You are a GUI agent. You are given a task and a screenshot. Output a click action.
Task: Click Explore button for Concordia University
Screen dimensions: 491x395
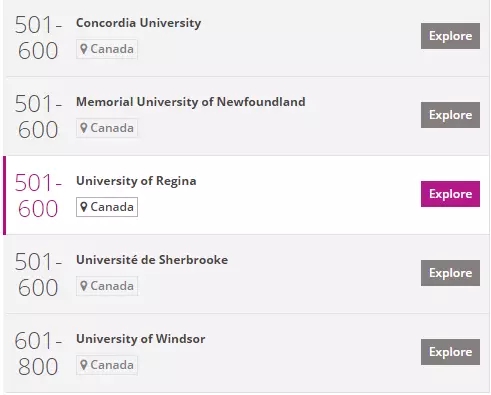click(x=450, y=36)
